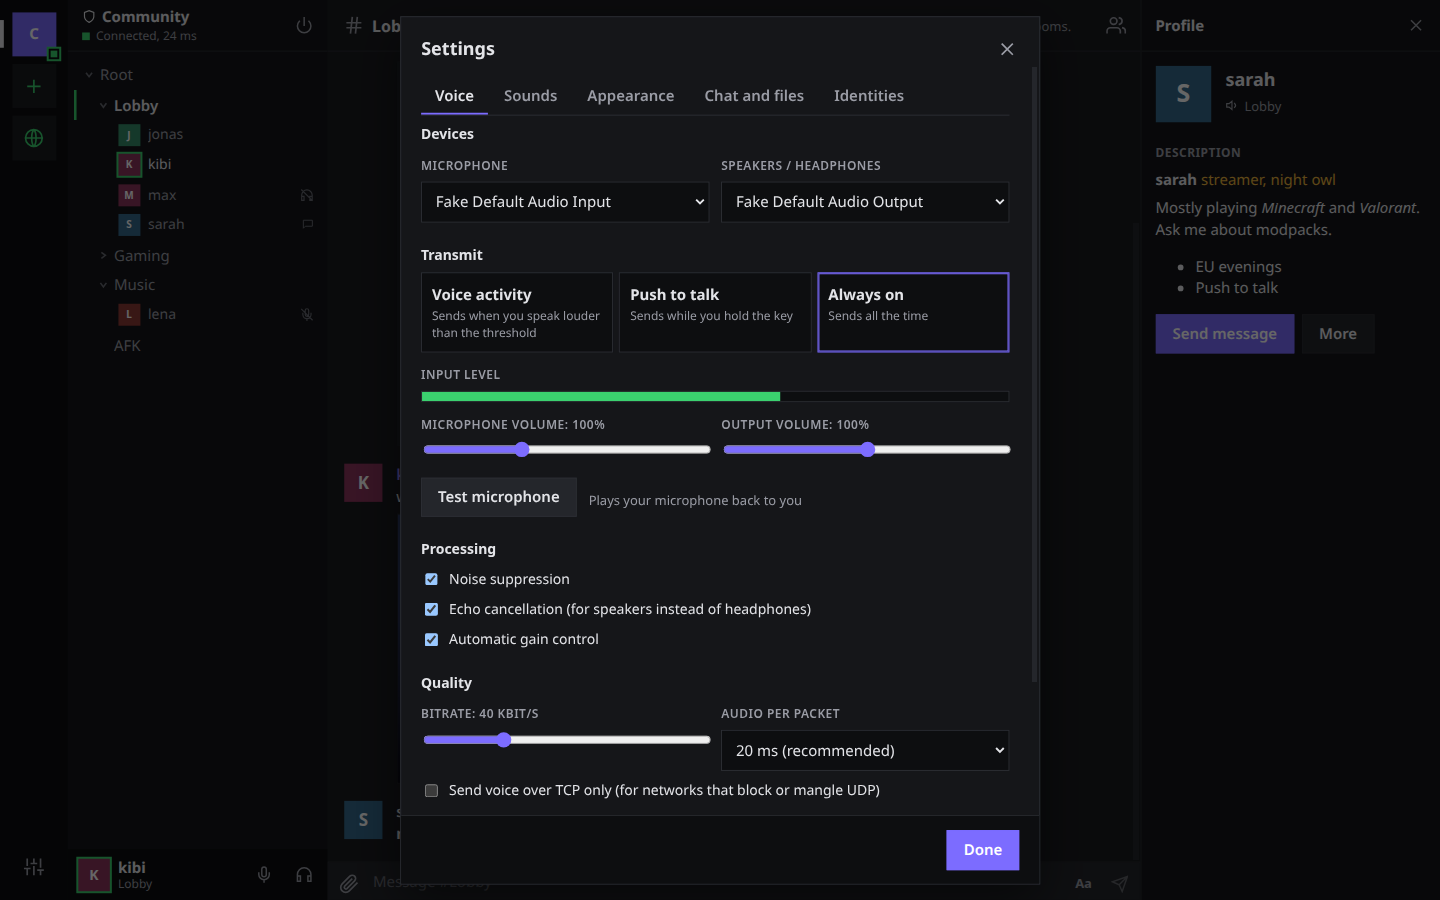Click the hash icon in channel header

point(353,26)
